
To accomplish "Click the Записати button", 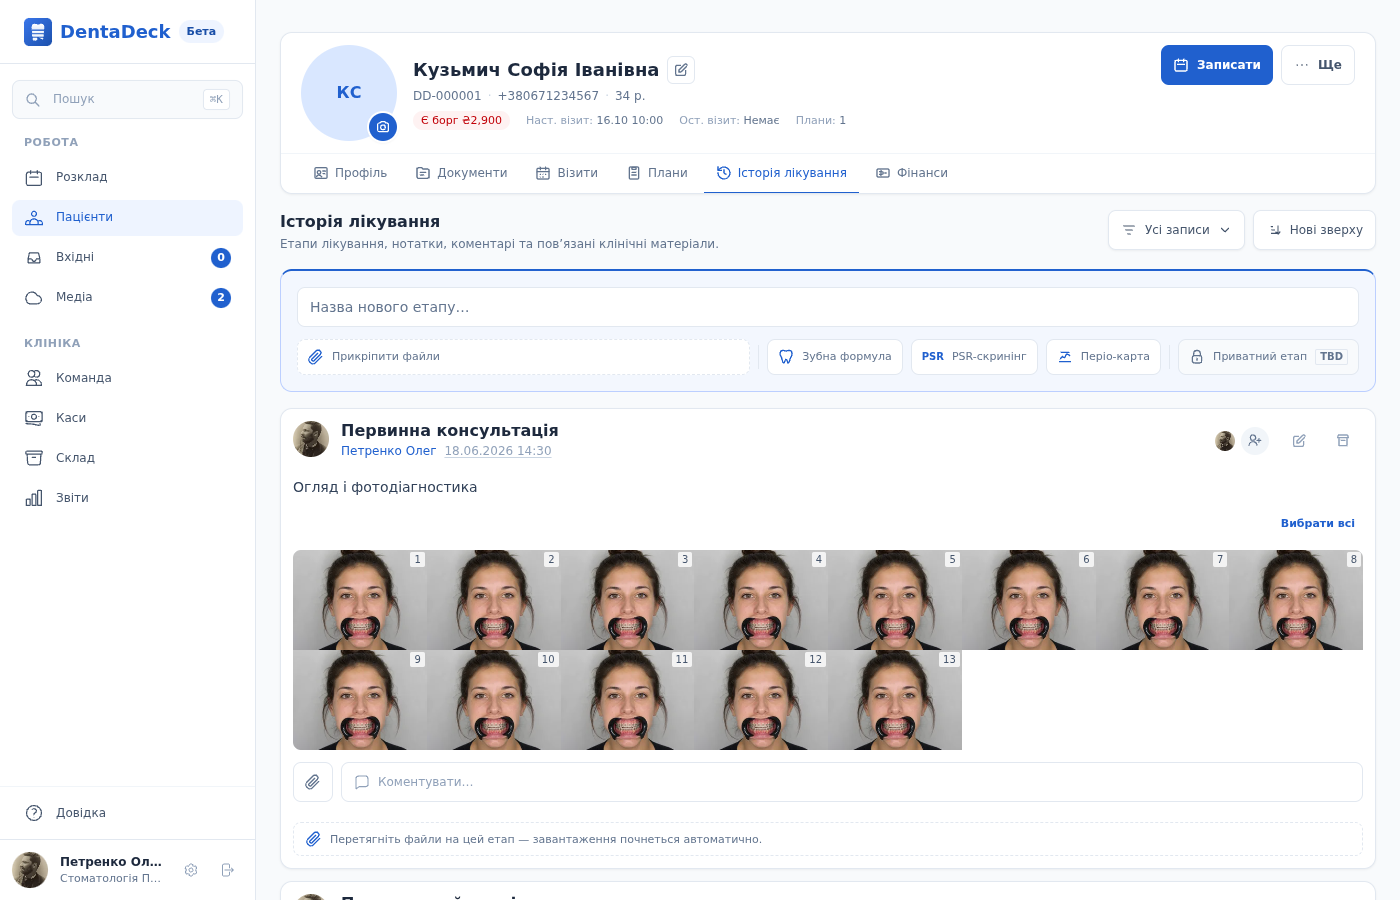I will click(x=1217, y=65).
